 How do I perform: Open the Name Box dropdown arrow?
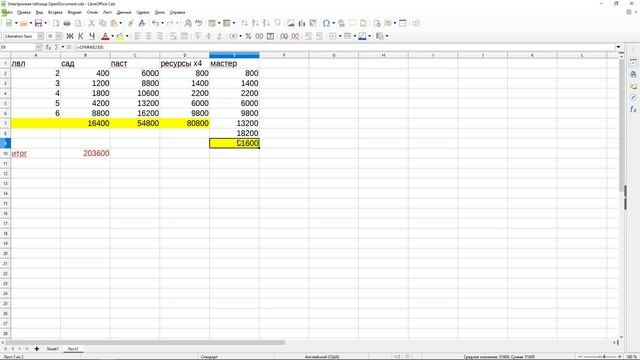tap(38, 47)
